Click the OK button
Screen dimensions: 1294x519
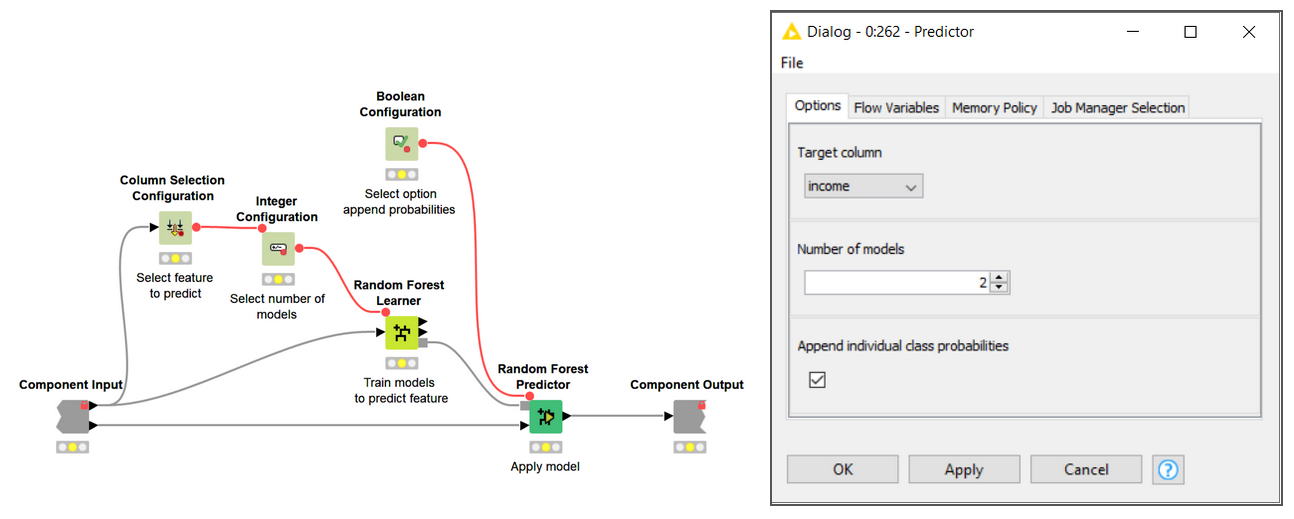point(843,469)
